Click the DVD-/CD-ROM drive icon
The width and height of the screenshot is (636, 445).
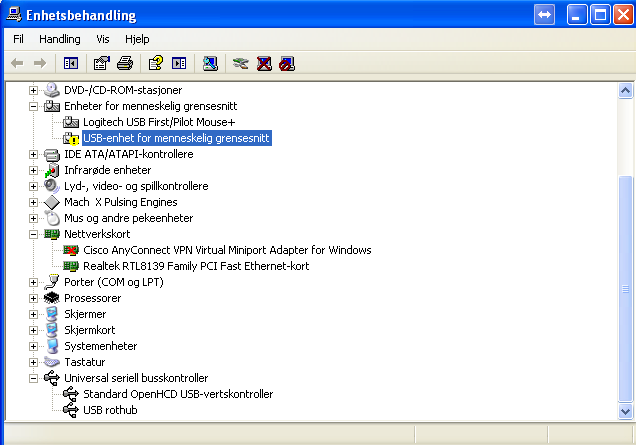(x=52, y=90)
